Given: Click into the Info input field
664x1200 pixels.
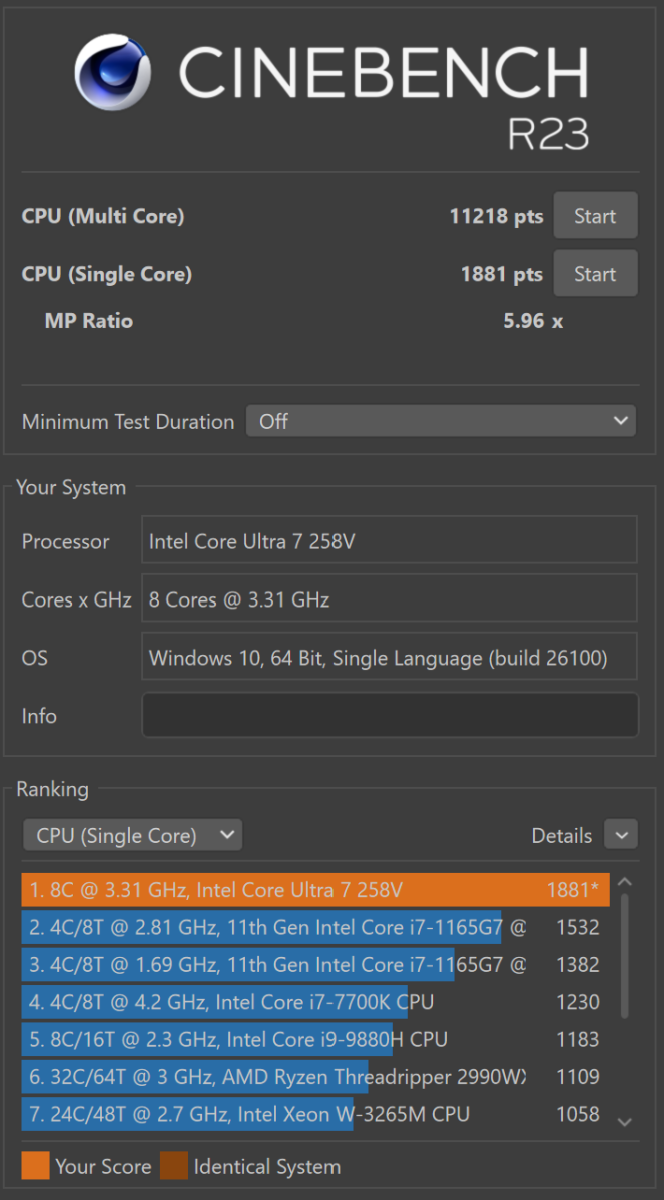Looking at the screenshot, I should coord(390,715).
